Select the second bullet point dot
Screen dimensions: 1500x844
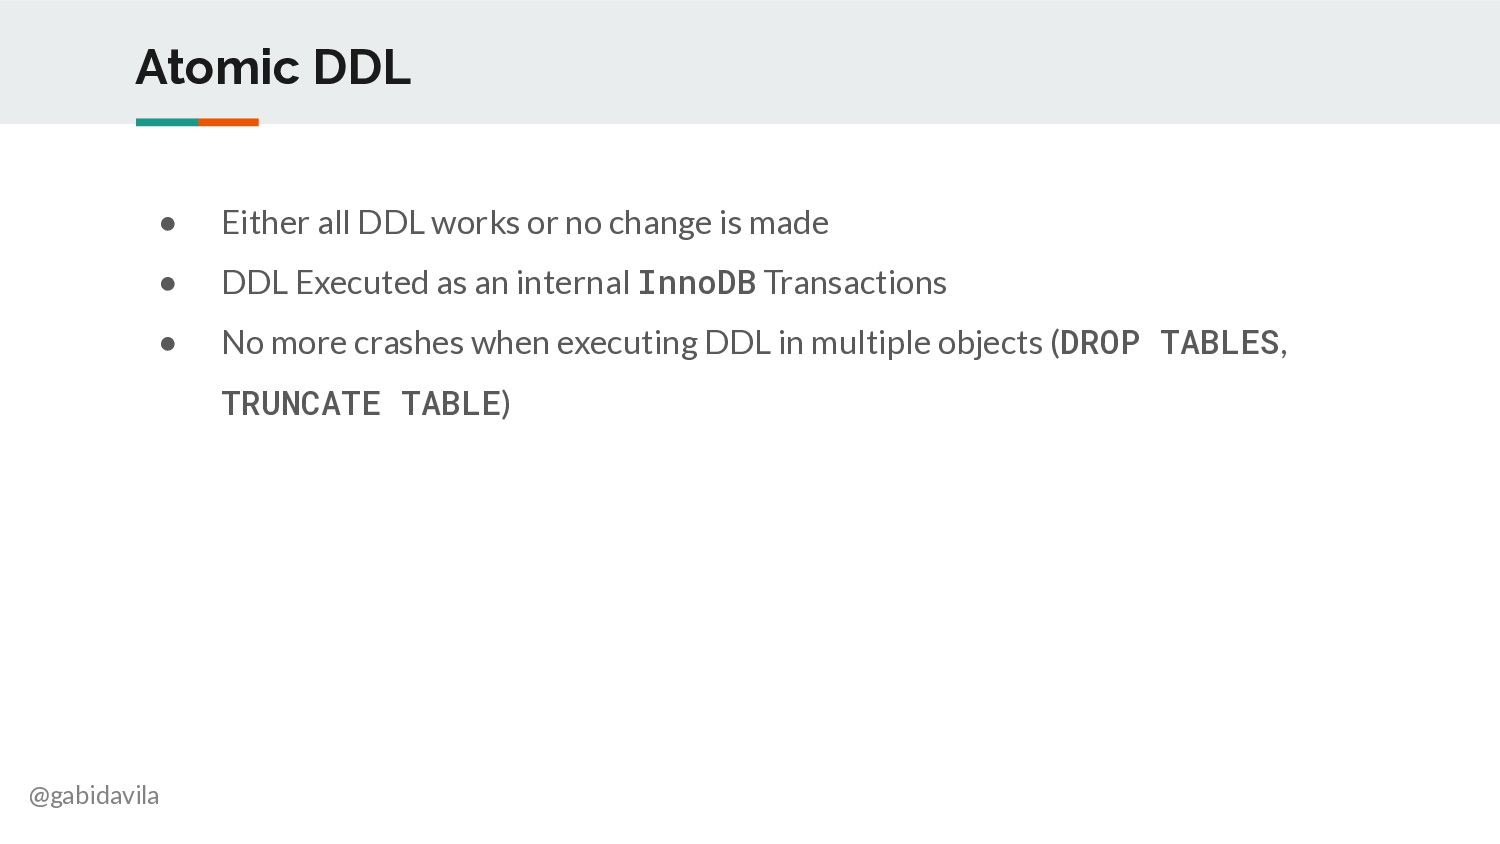tap(168, 284)
